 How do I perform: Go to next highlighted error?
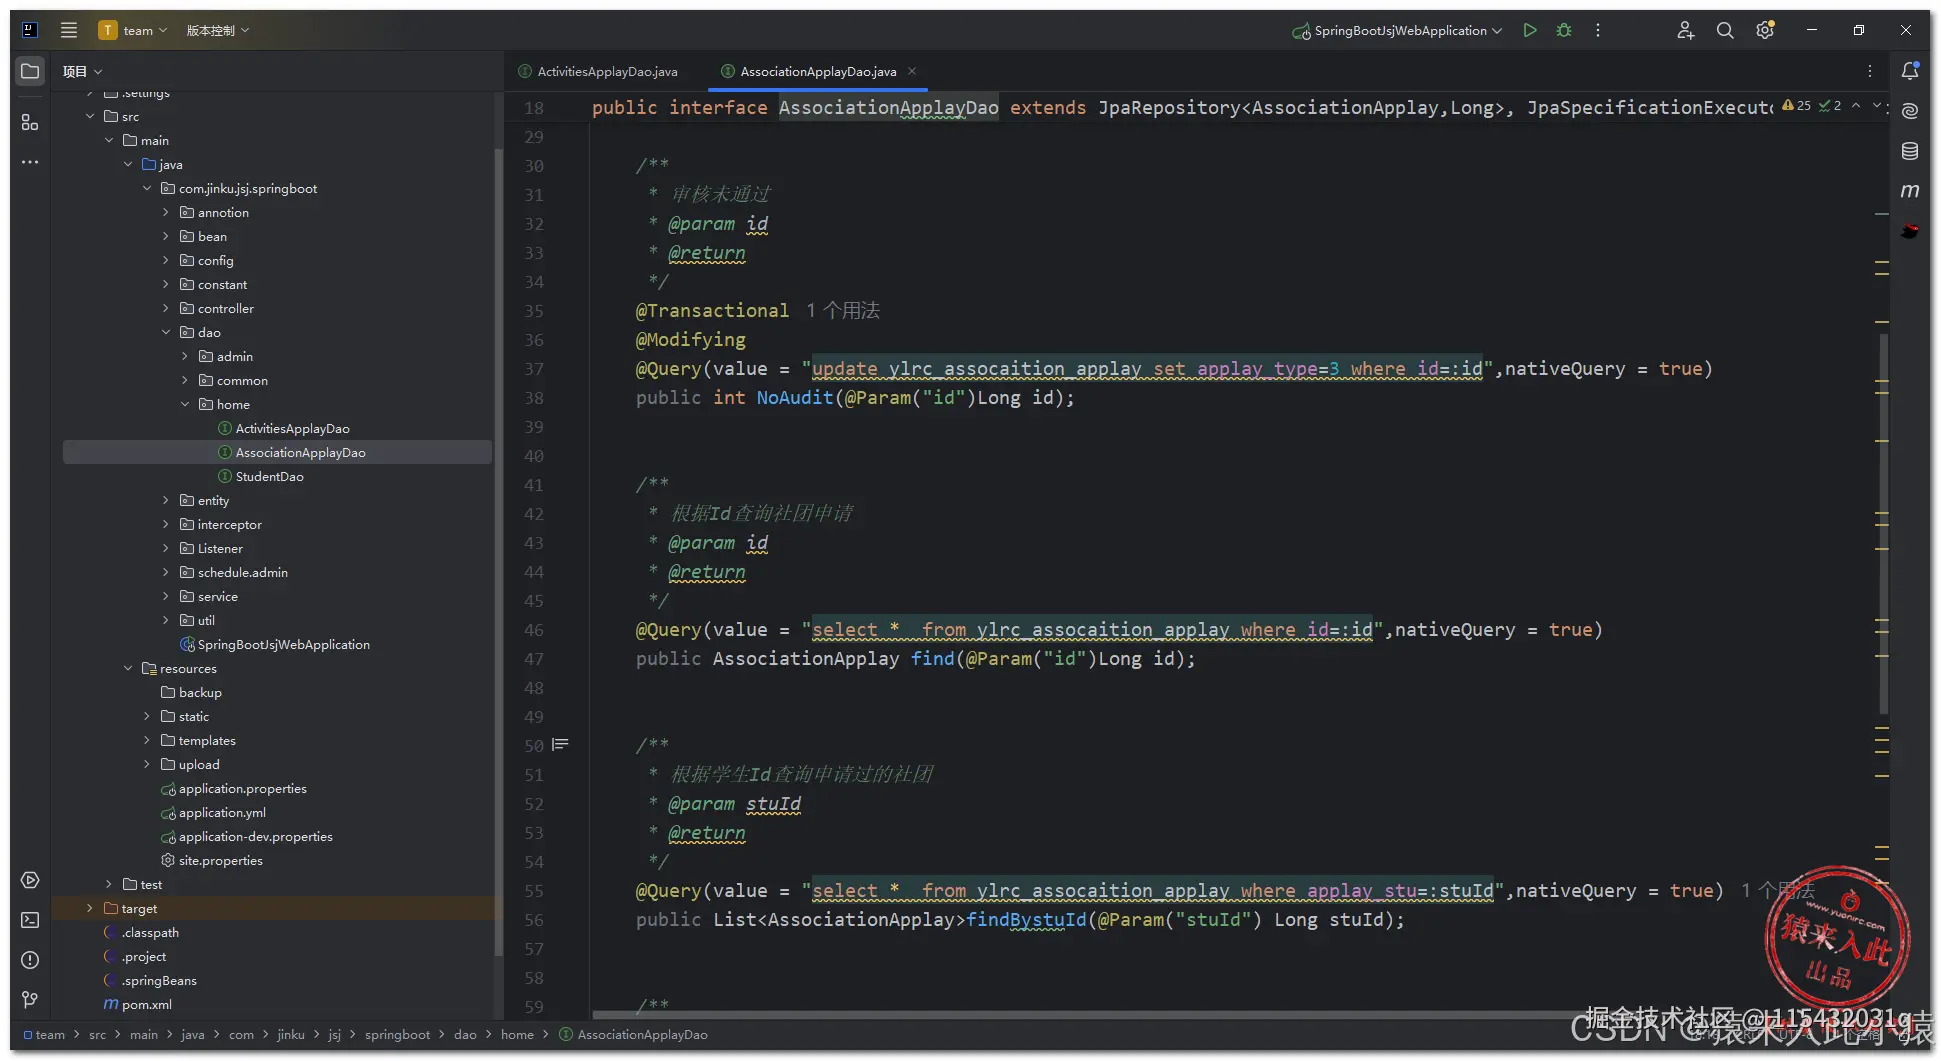(x=1877, y=105)
